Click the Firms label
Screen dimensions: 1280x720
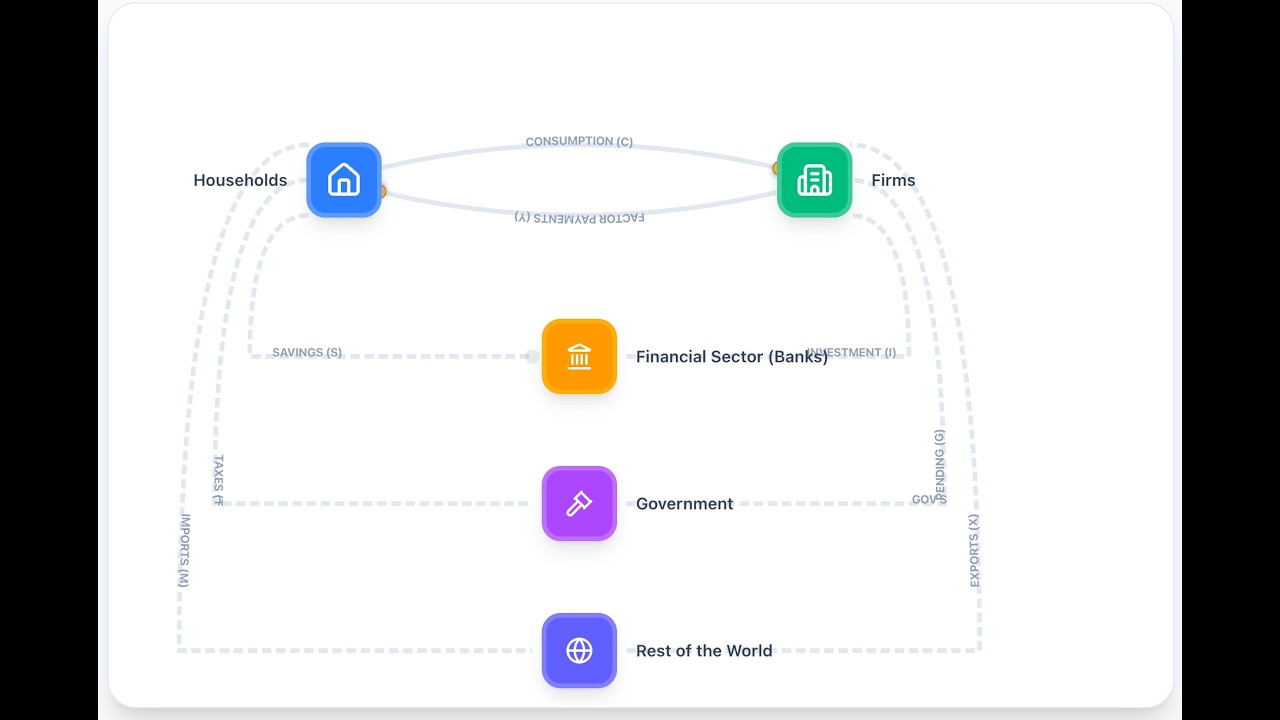[893, 180]
